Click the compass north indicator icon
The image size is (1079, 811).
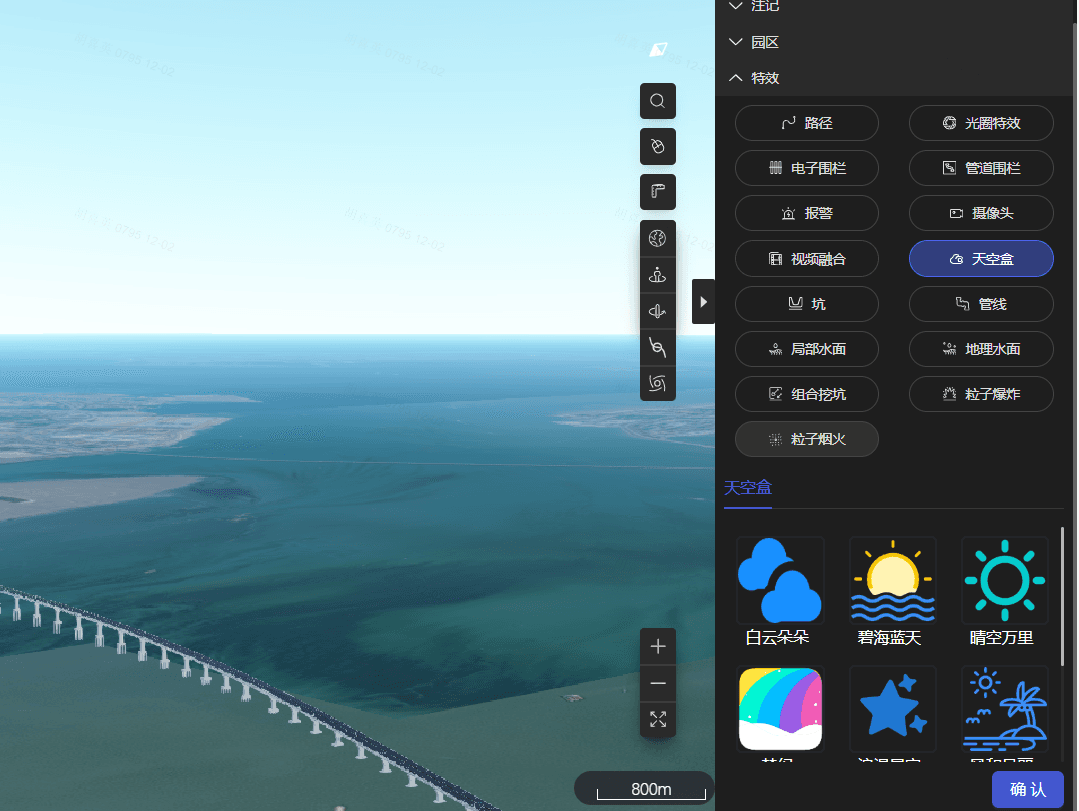[657, 50]
